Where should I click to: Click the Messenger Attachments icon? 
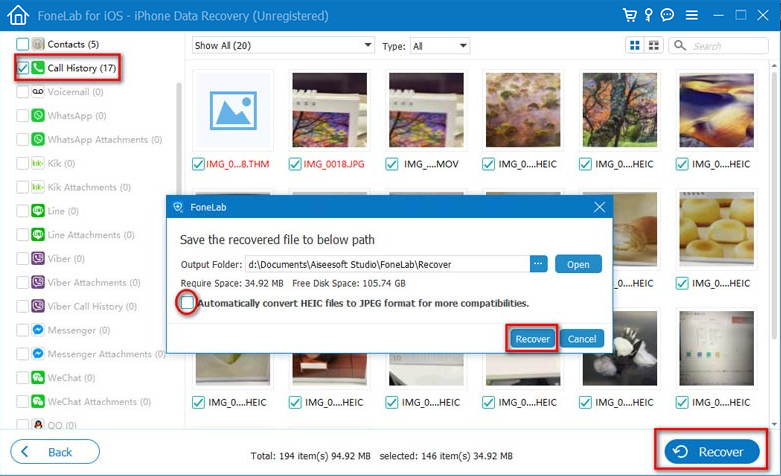tap(38, 354)
